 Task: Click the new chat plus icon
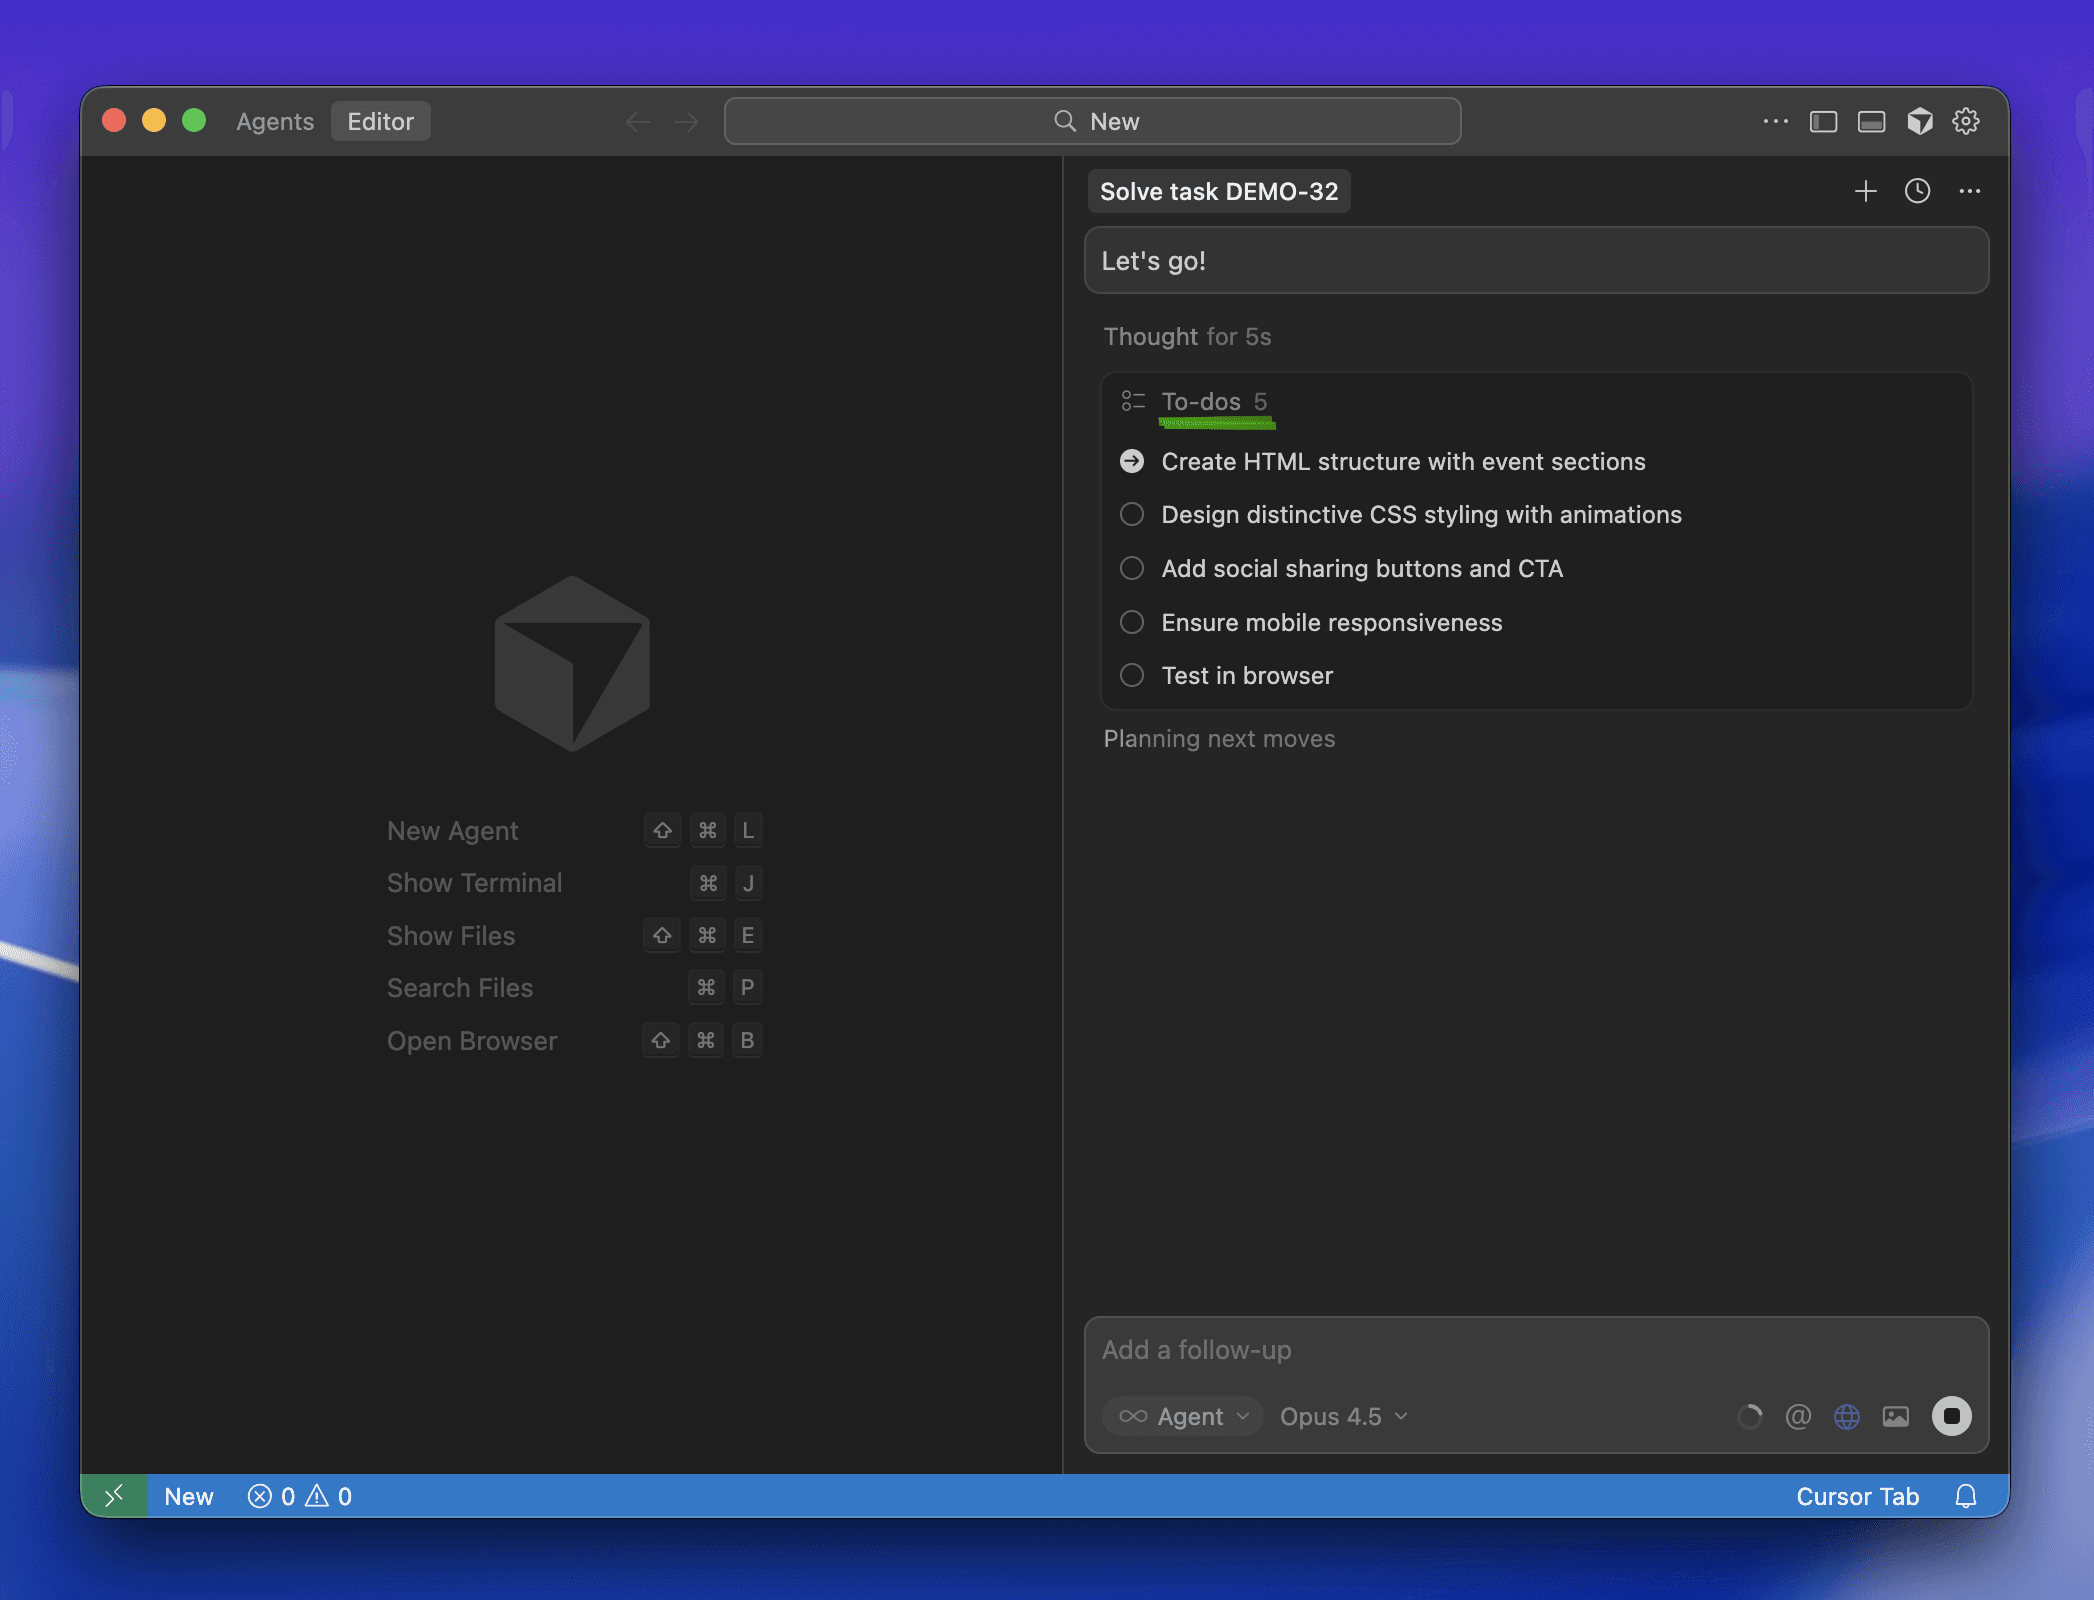click(1865, 191)
